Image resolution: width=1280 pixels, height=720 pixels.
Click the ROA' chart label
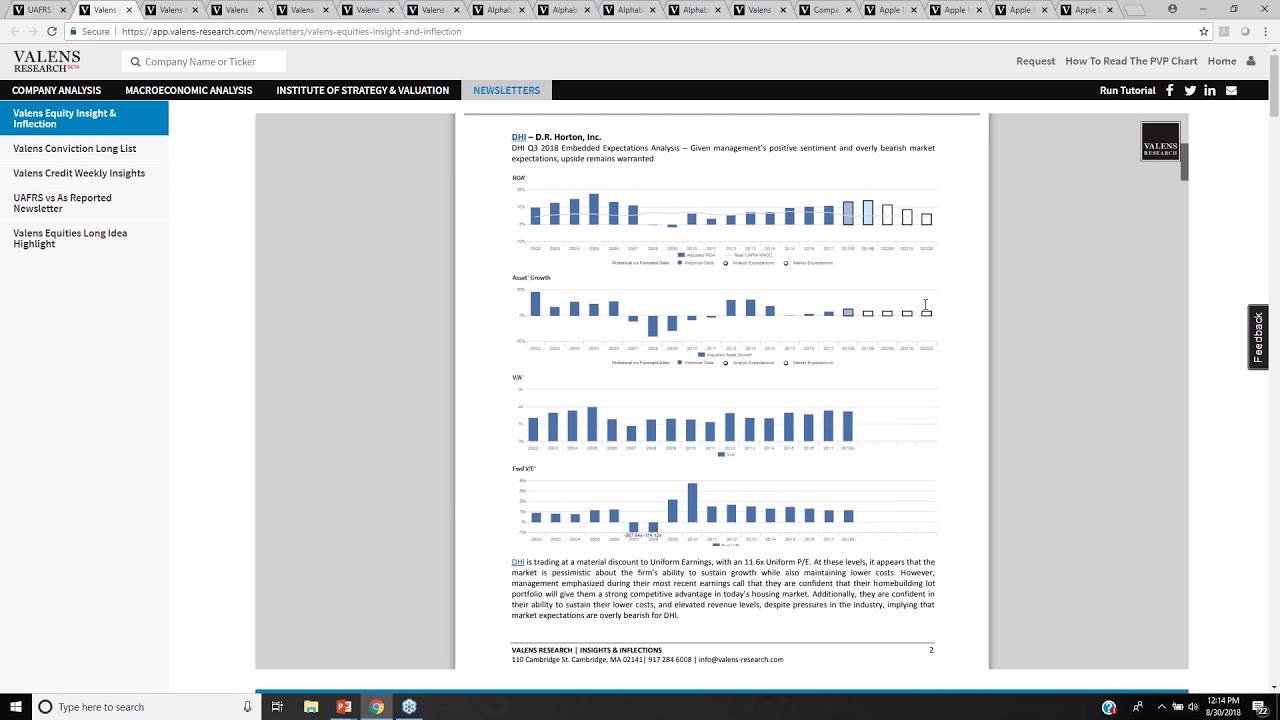pos(518,178)
